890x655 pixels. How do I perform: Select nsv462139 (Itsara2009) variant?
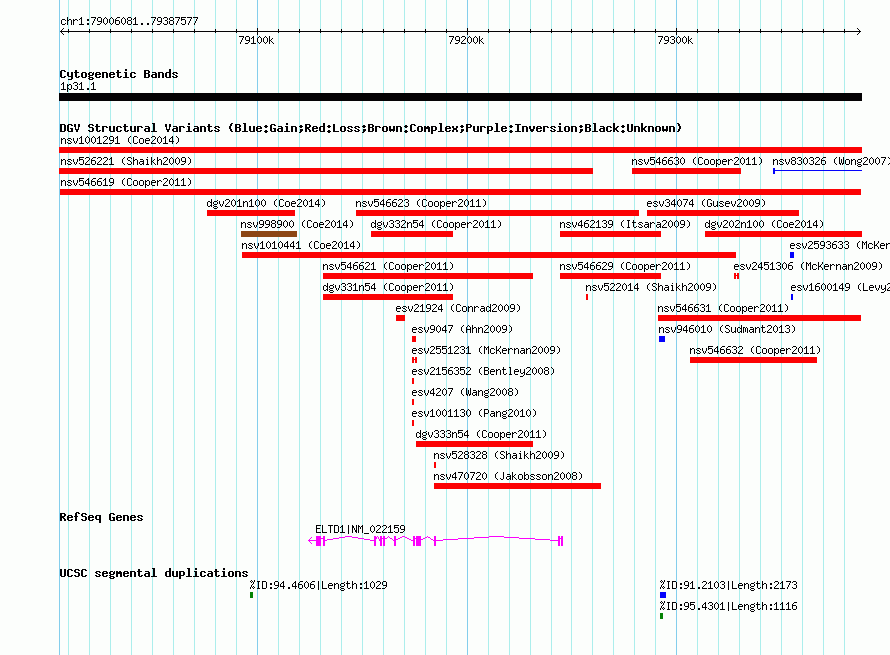click(x=610, y=234)
